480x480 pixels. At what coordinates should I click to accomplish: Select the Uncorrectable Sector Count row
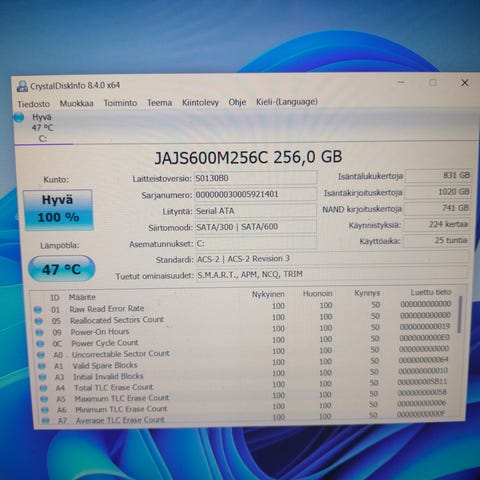pos(243,352)
